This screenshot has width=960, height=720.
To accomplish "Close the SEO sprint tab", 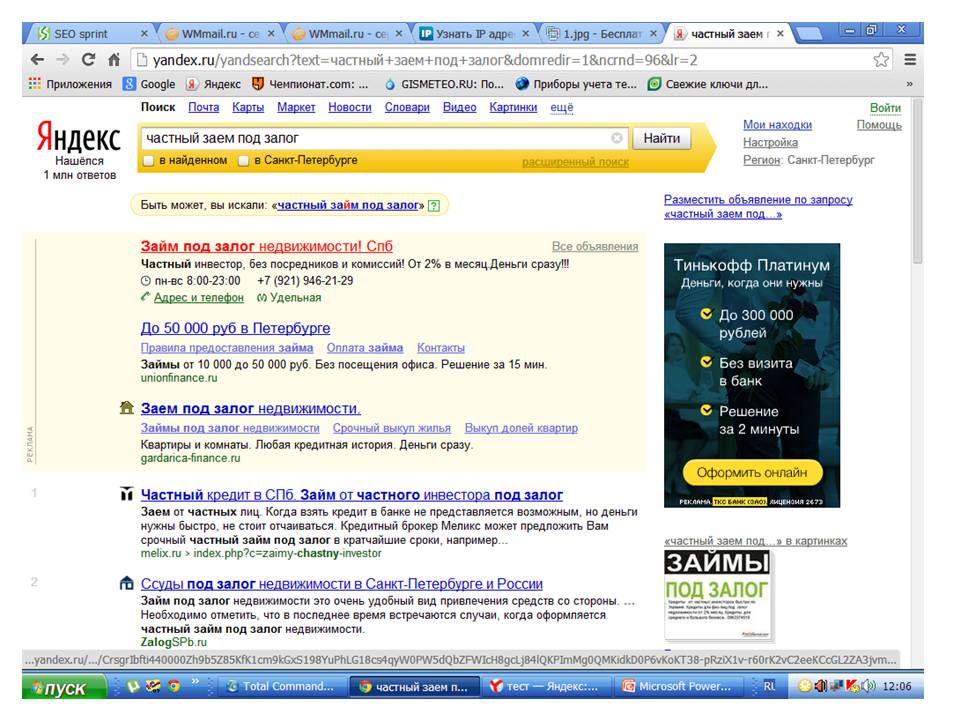I will coord(144,34).
